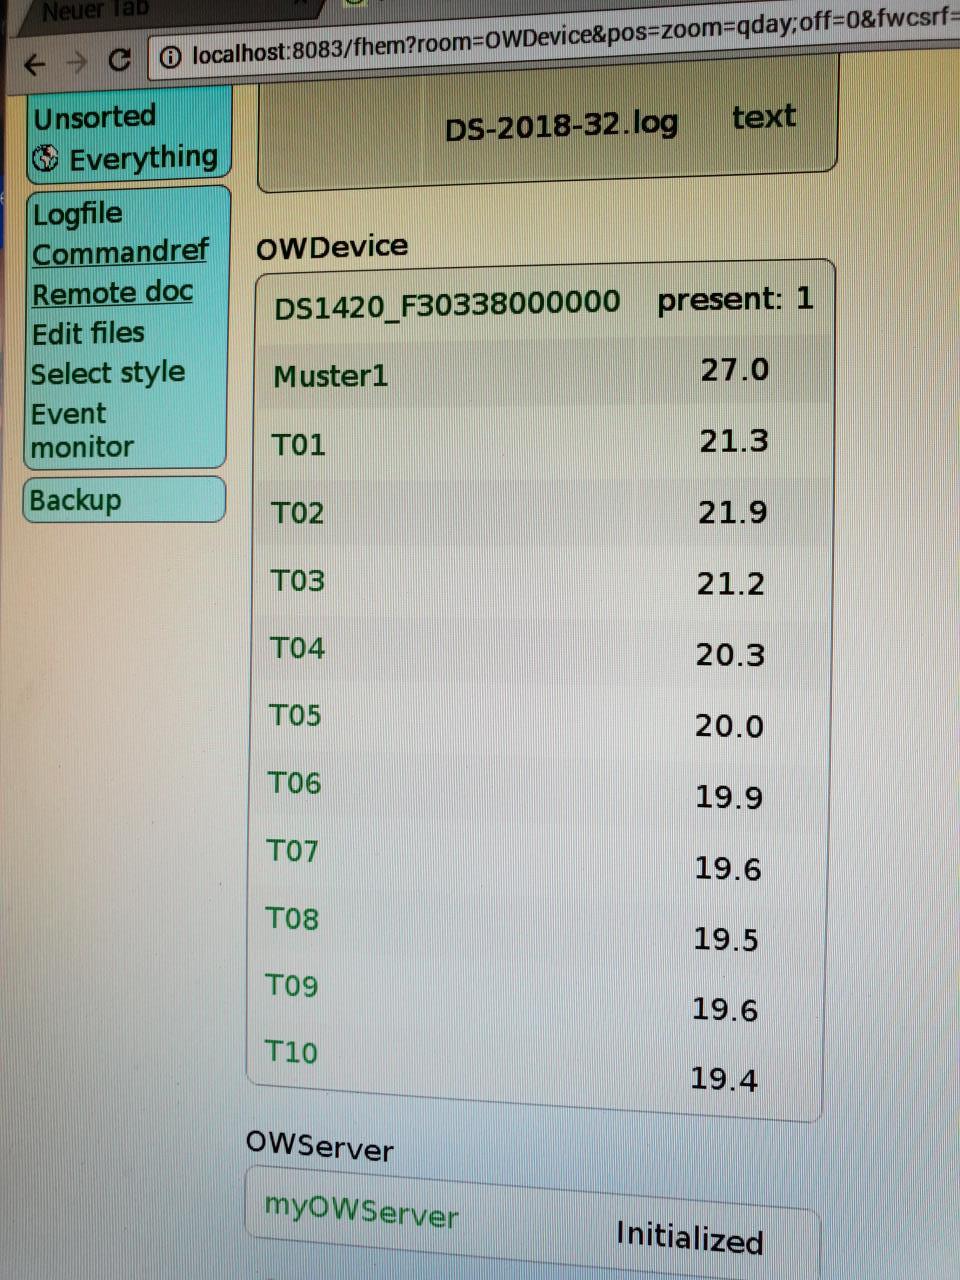Click the globe icon beside Everything
The width and height of the screenshot is (960, 1280).
[x=45, y=158]
